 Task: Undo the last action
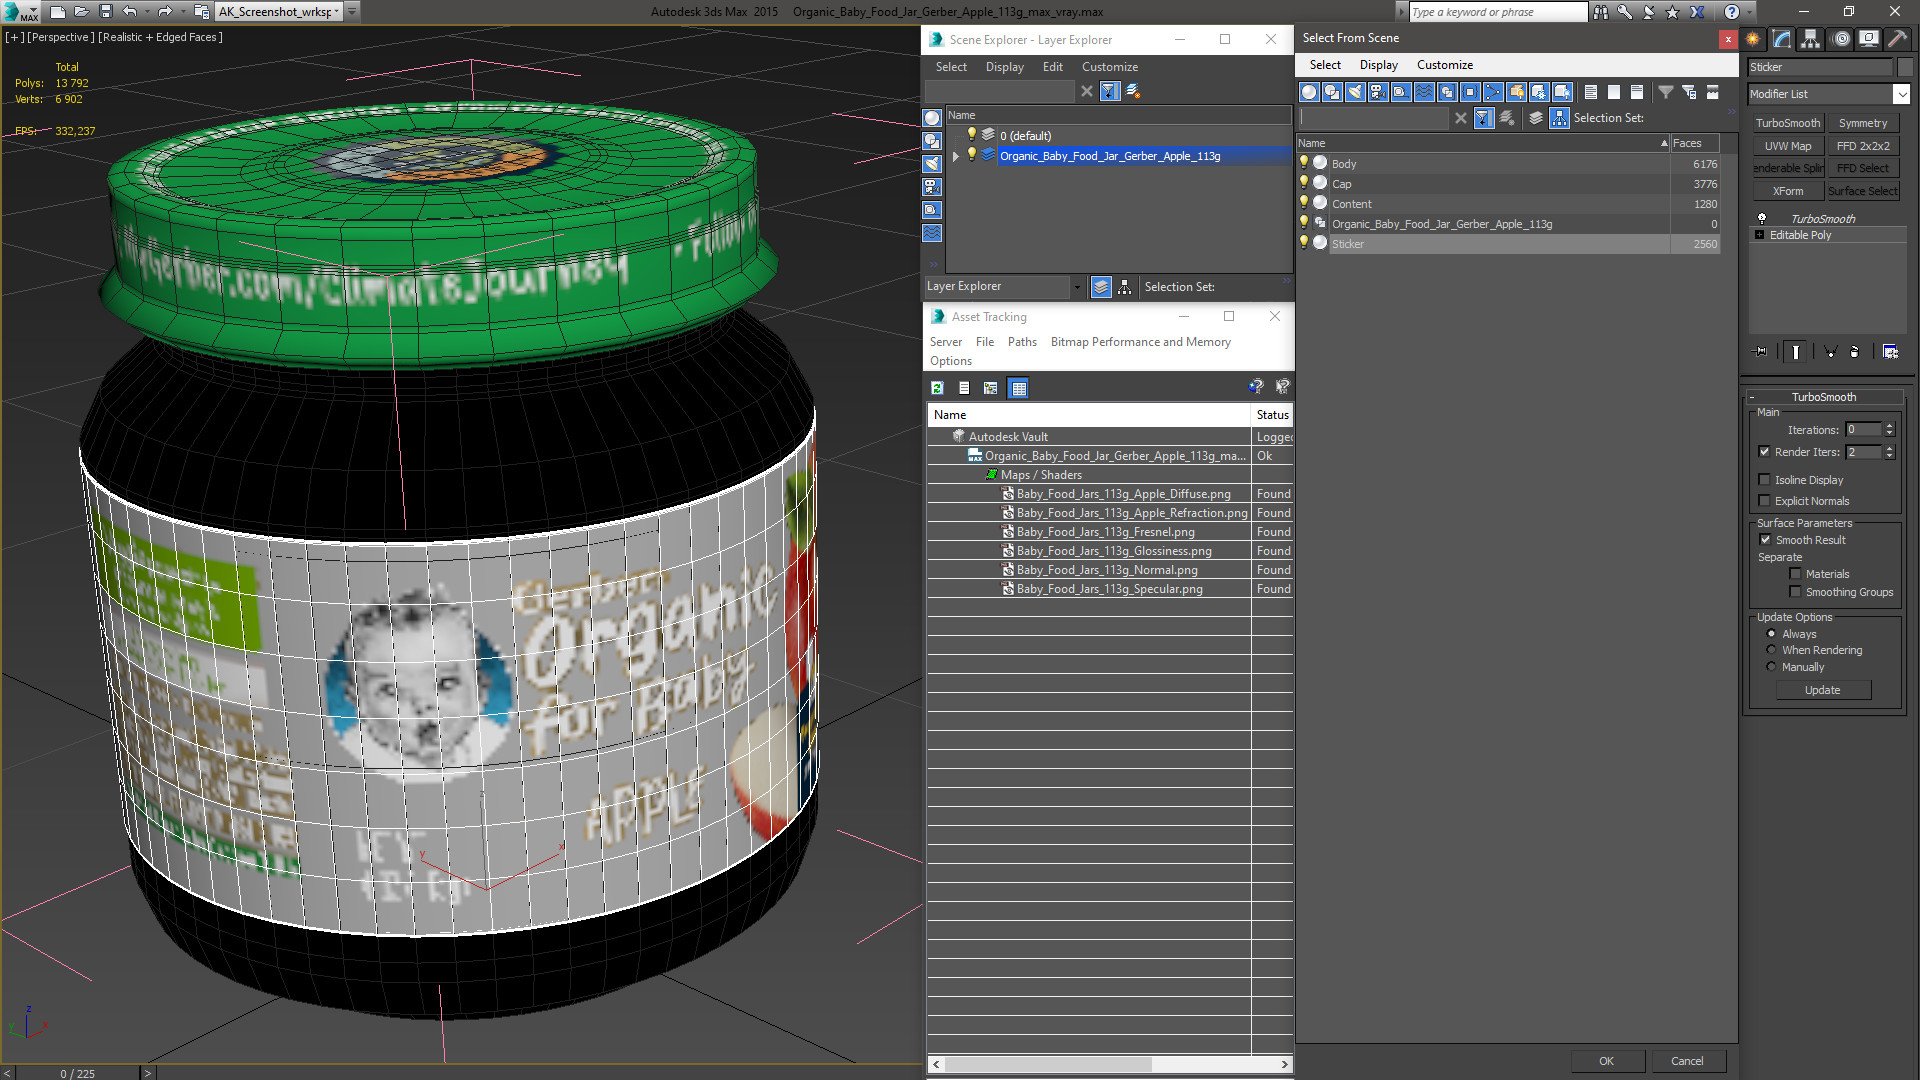coord(130,12)
